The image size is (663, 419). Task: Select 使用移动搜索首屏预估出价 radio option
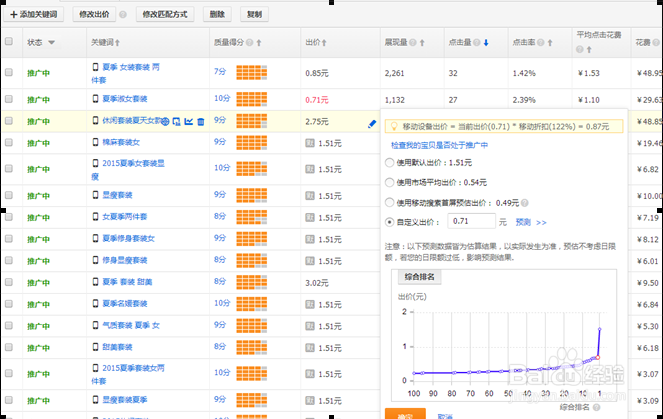[389, 203]
